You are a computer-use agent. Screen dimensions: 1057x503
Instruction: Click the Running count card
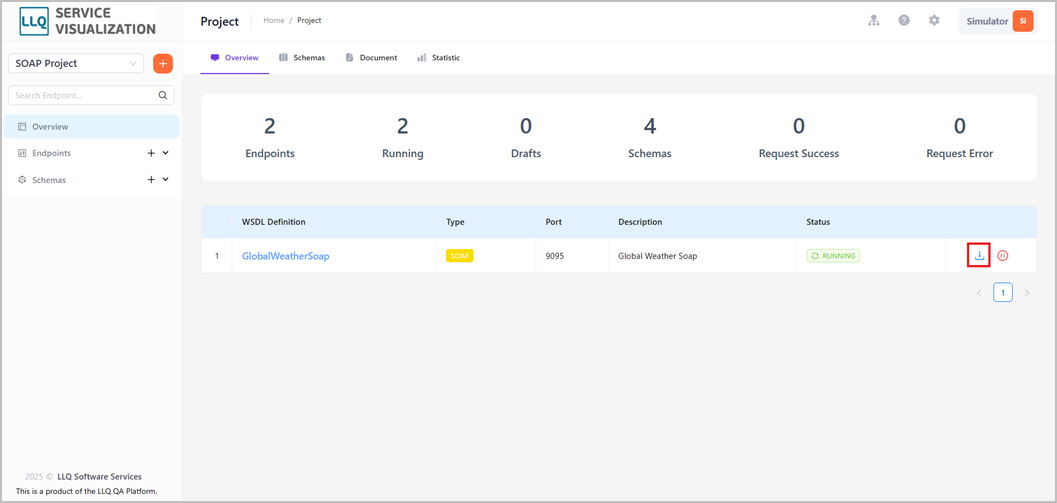point(402,138)
